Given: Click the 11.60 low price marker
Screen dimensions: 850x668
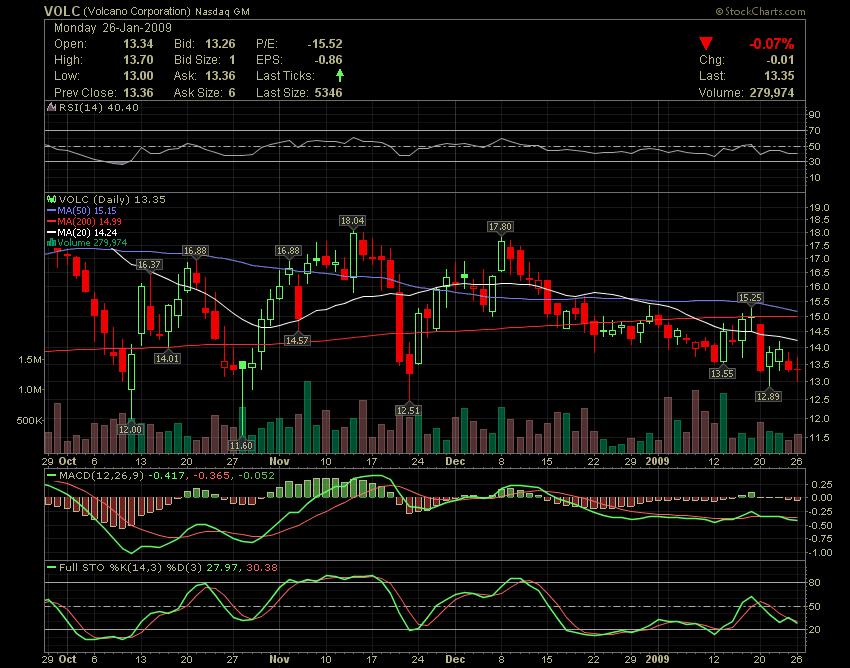Looking at the screenshot, I should point(241,446).
